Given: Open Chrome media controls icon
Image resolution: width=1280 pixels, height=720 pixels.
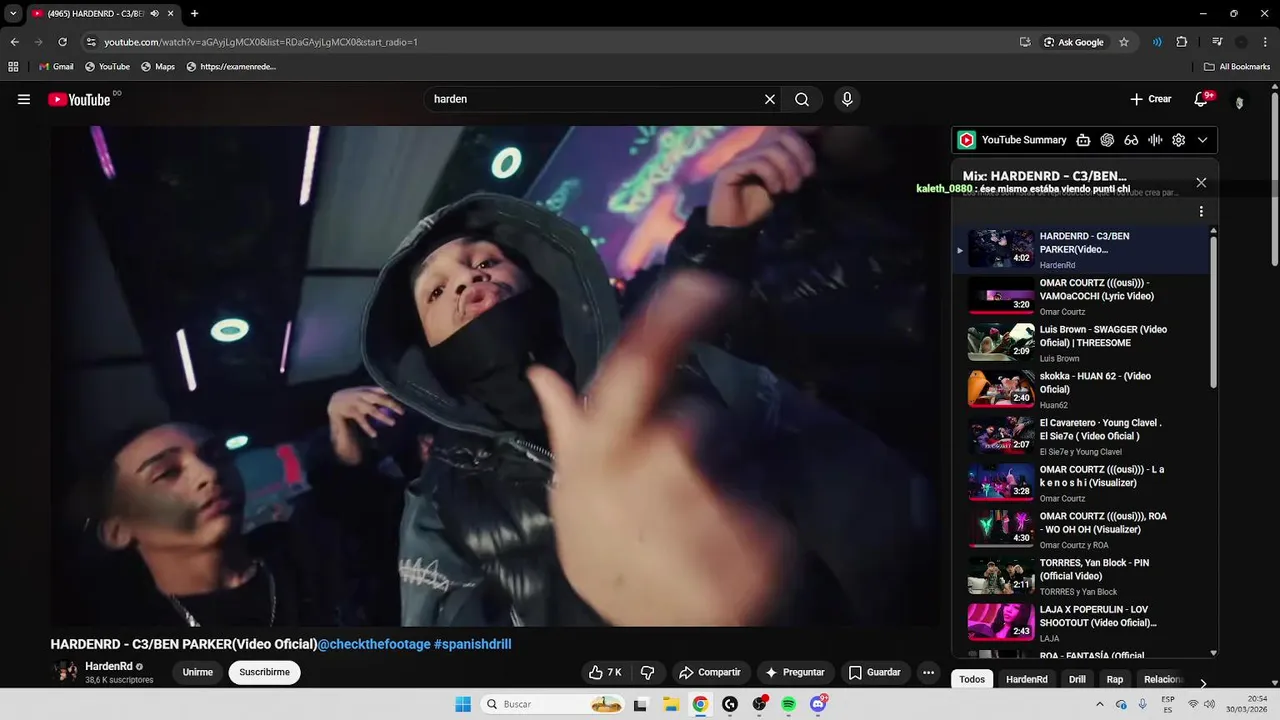Looking at the screenshot, I should click(1217, 42).
